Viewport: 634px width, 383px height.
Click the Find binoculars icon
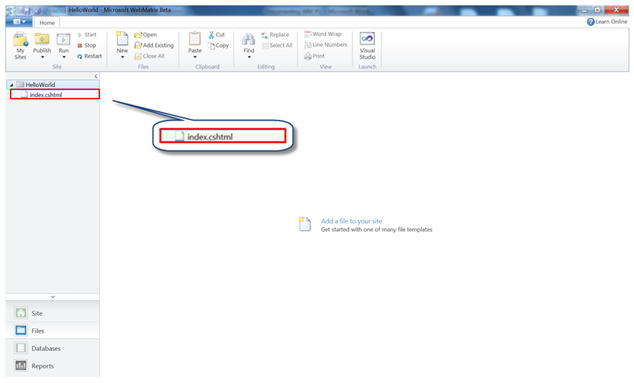point(248,39)
